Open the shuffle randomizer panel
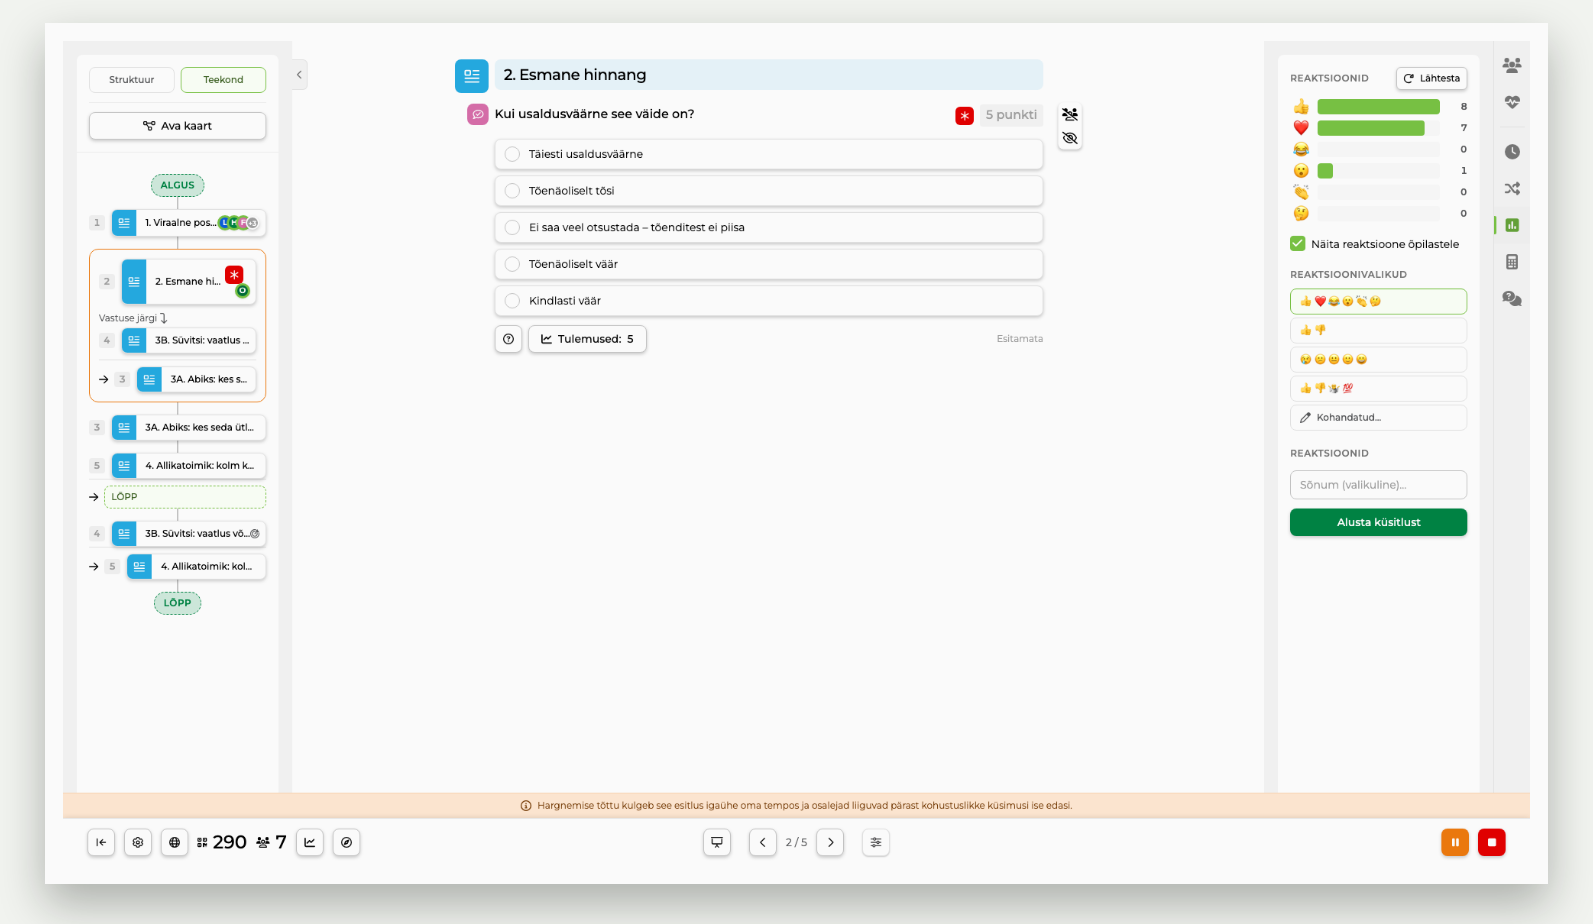This screenshot has width=1593, height=924. coord(1511,188)
